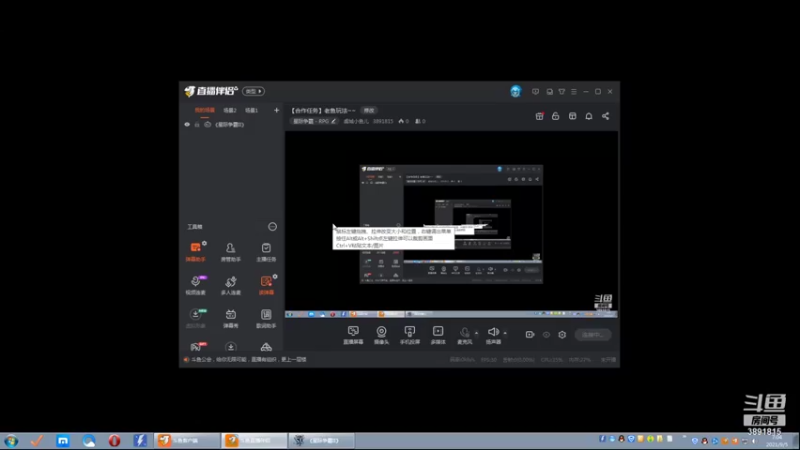Image resolution: width=800 pixels, height=450 pixels.
Task: Open the orange 读弹幕 read-danmaku tool
Action: [x=266, y=285]
